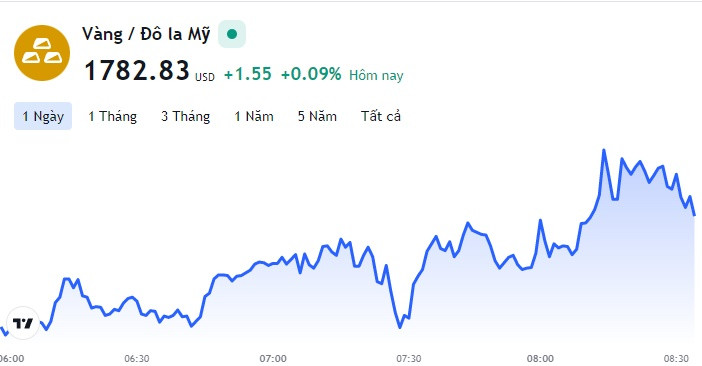Click the +1.55 price change
The width and height of the screenshot is (702, 366).
248,74
